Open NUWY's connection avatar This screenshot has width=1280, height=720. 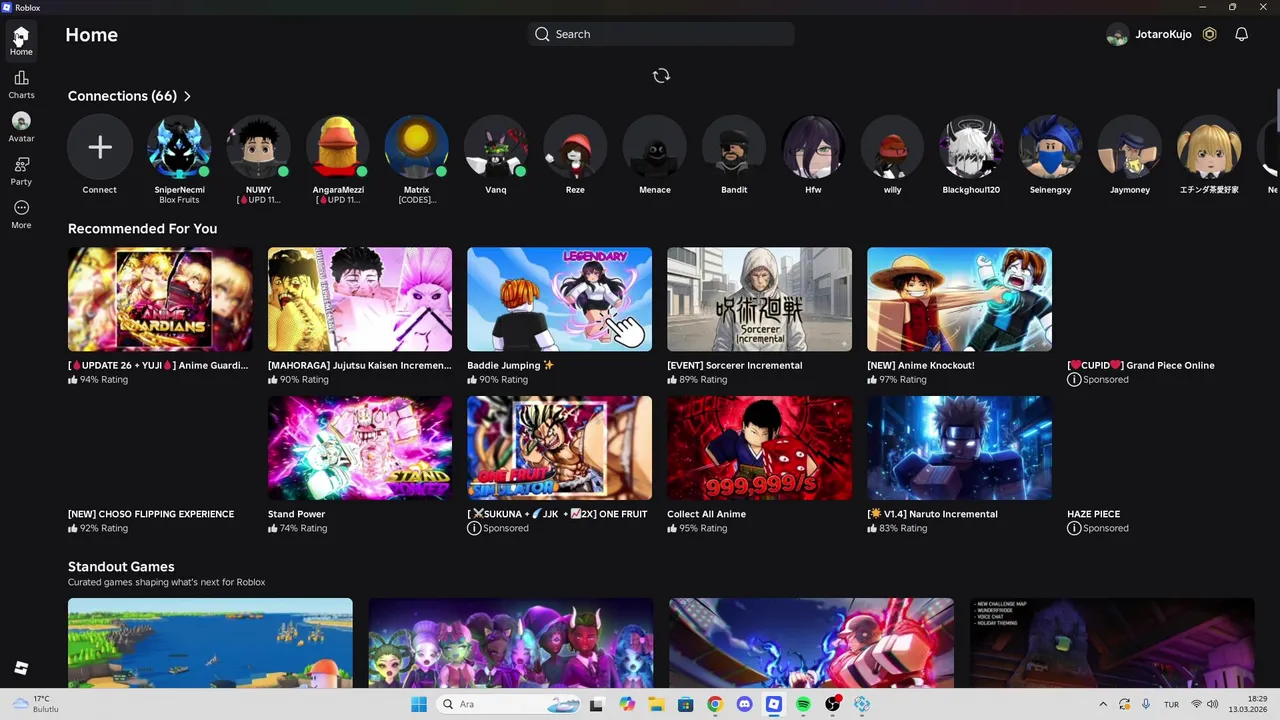coord(258,148)
